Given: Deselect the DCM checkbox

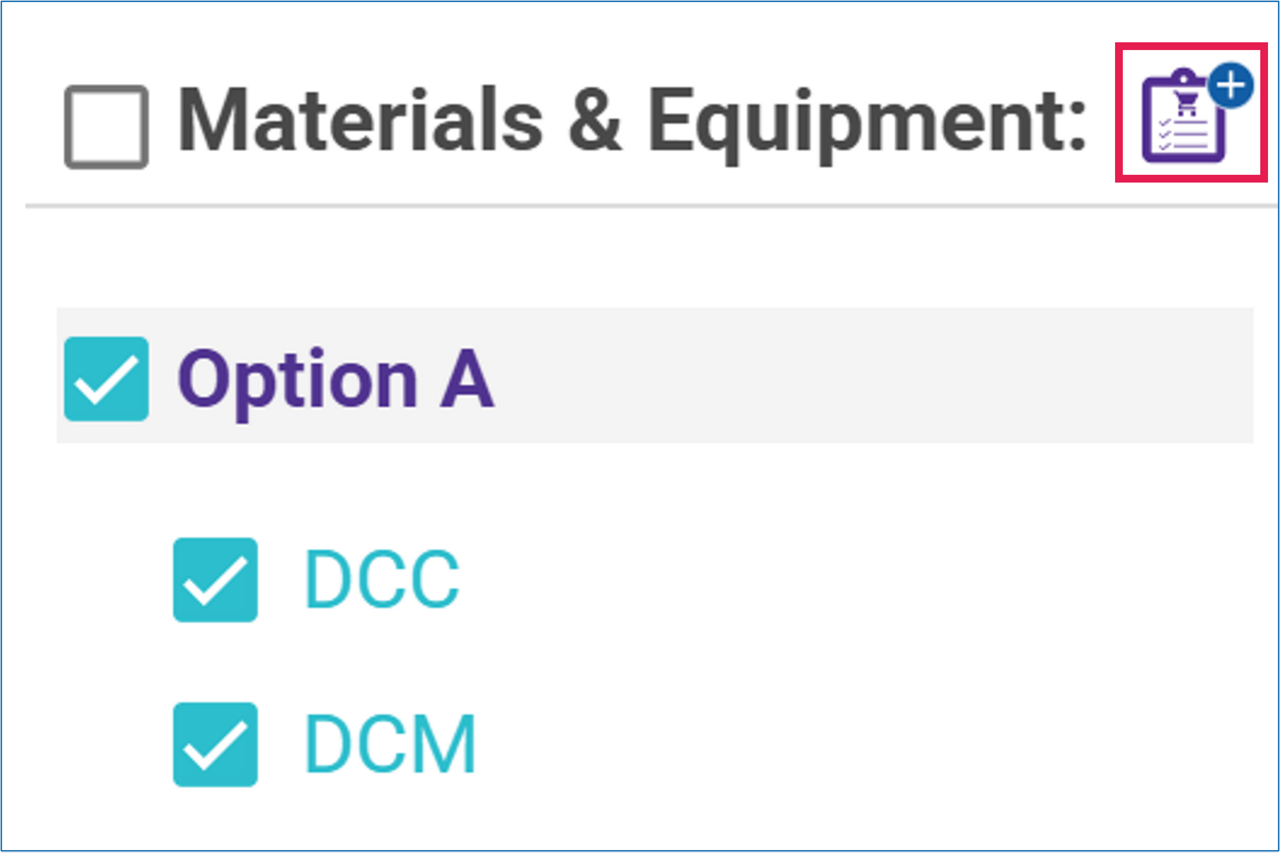Looking at the screenshot, I should click(x=215, y=744).
